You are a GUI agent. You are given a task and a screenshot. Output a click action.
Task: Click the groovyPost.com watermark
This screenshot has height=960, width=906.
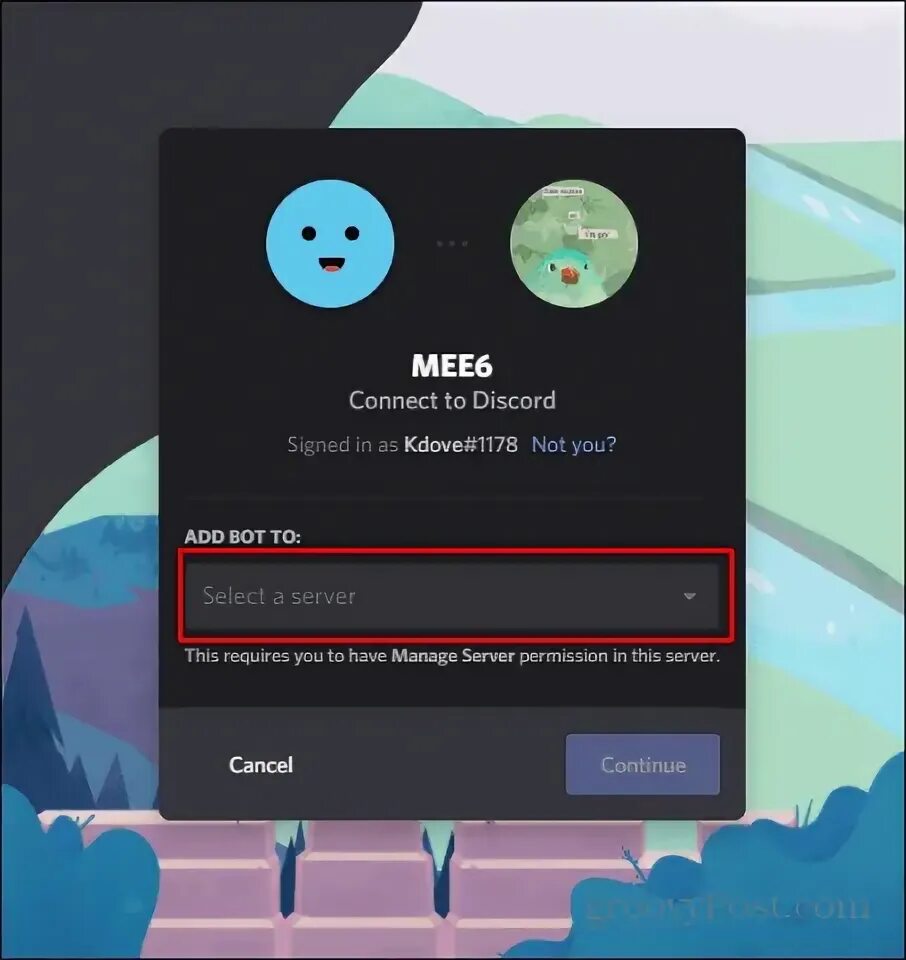click(727, 906)
